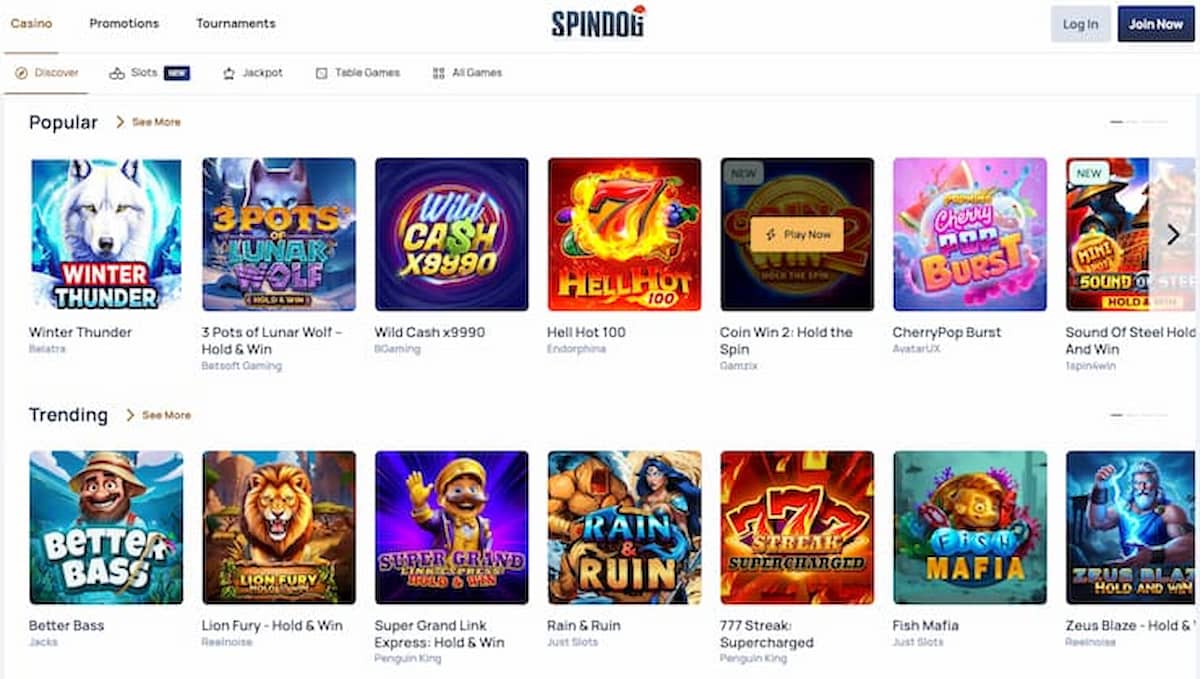Viewport: 1200px width, 679px height.
Task: Select the Slots cherries icon
Action: pos(117,73)
